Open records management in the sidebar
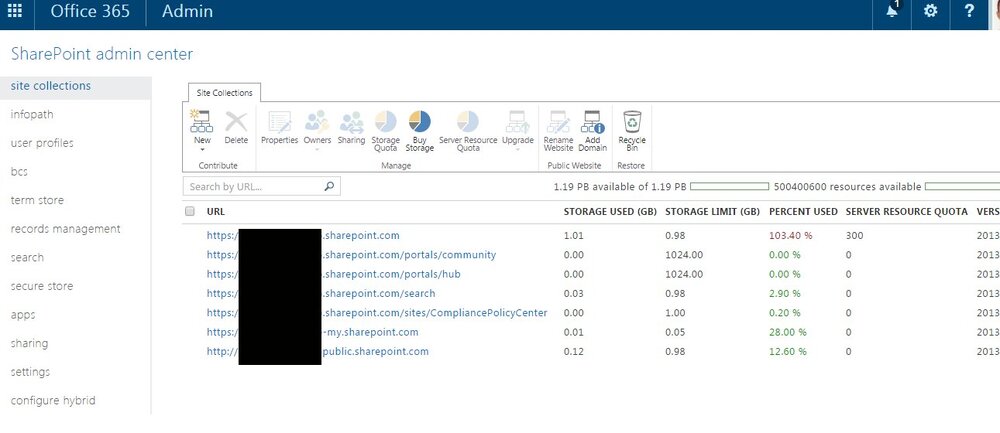Screen dimensions: 1000x433 tap(66, 229)
